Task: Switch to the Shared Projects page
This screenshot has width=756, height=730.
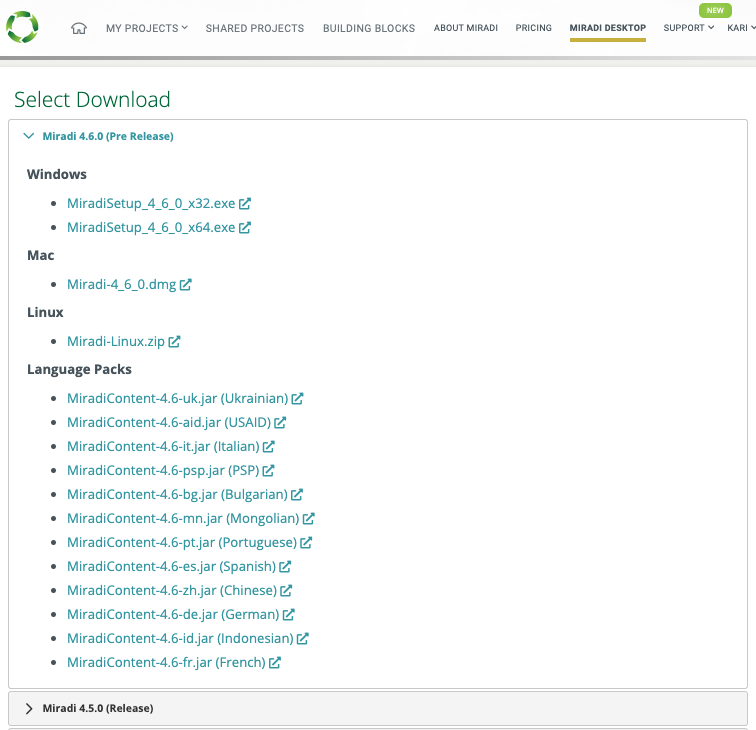Action: coord(254,28)
